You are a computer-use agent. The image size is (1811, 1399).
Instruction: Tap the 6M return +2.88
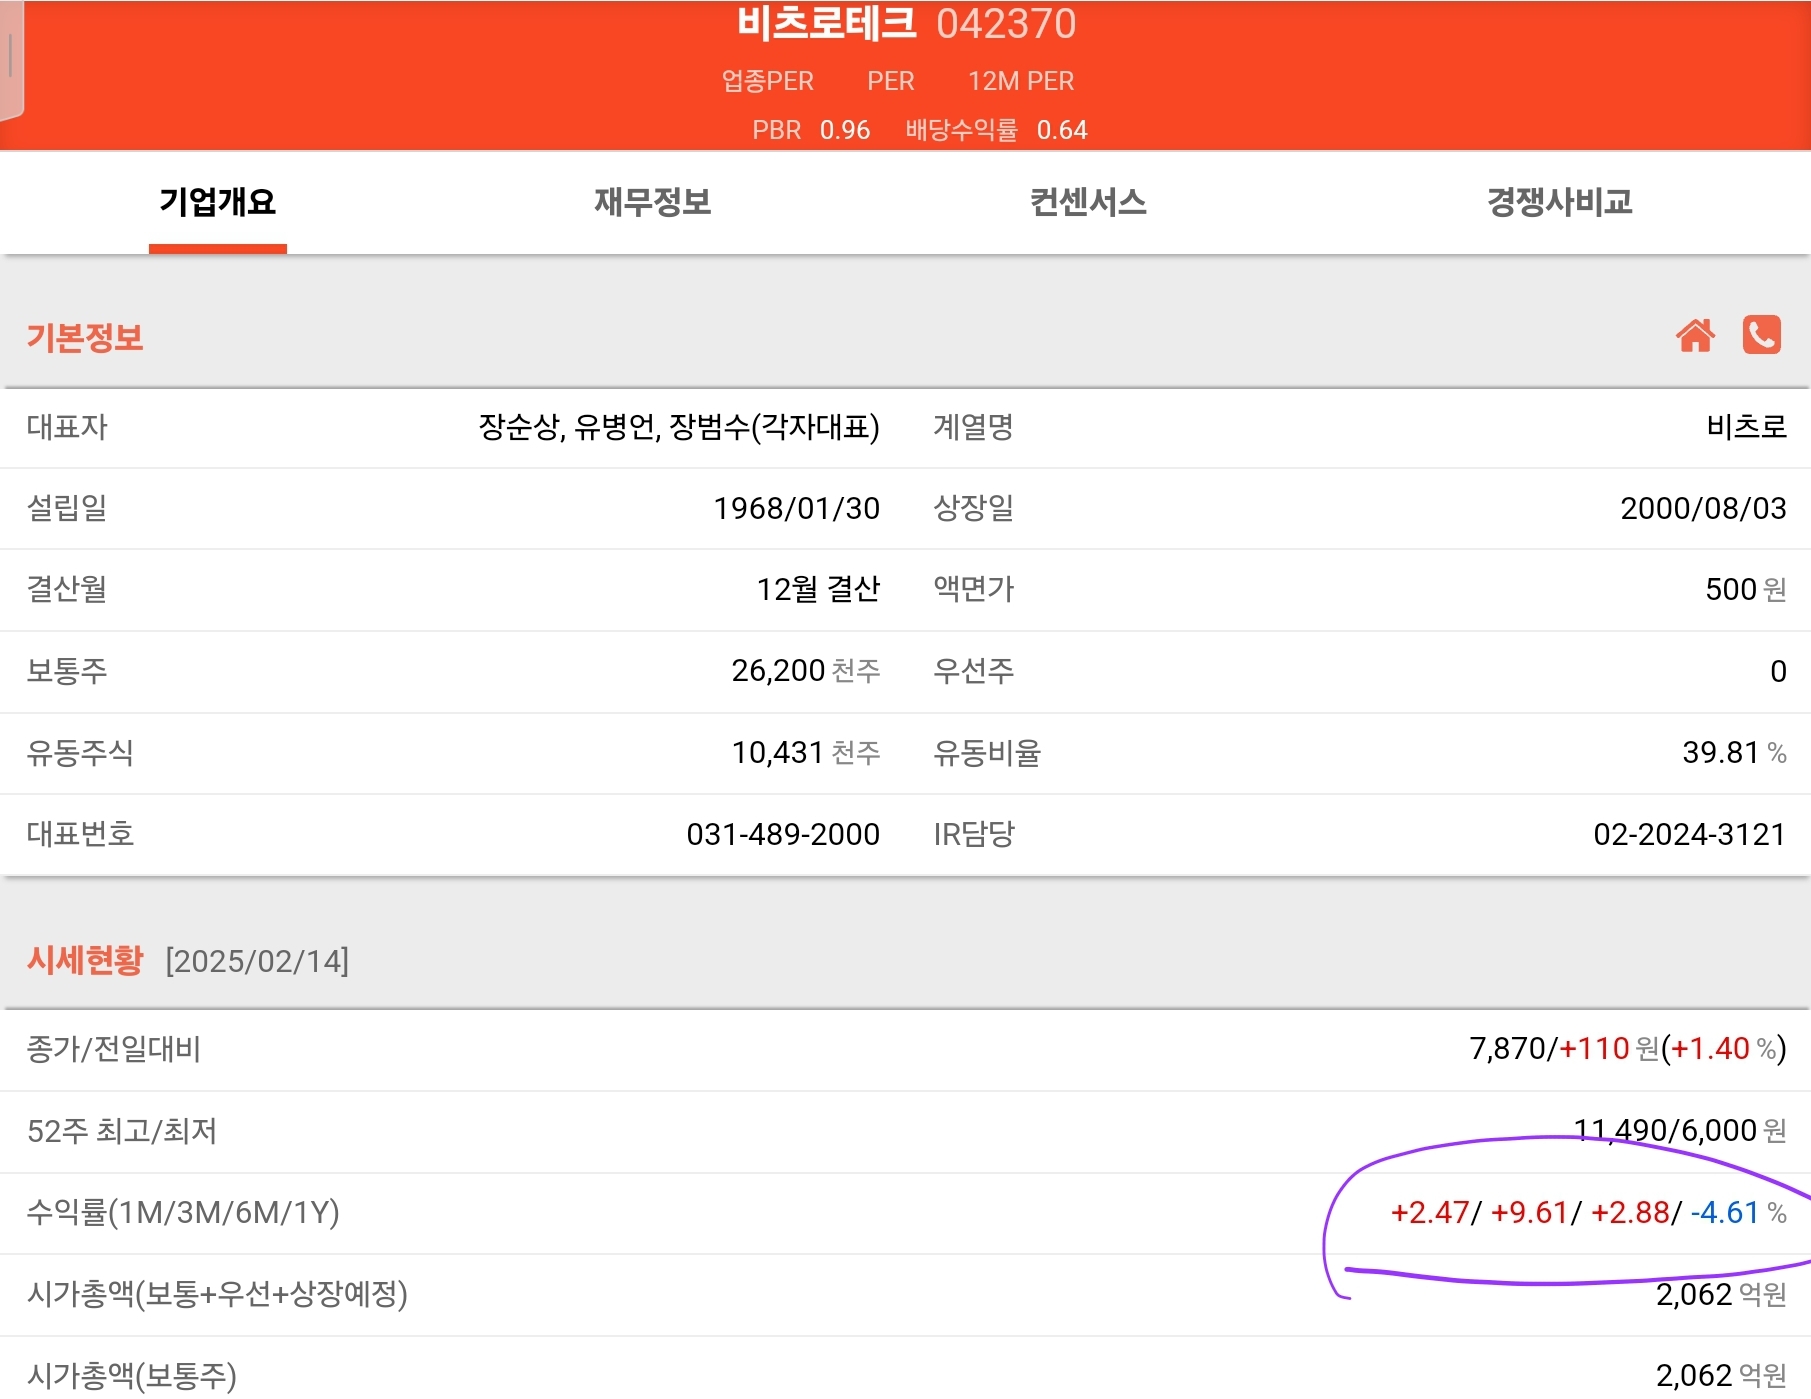[1630, 1213]
